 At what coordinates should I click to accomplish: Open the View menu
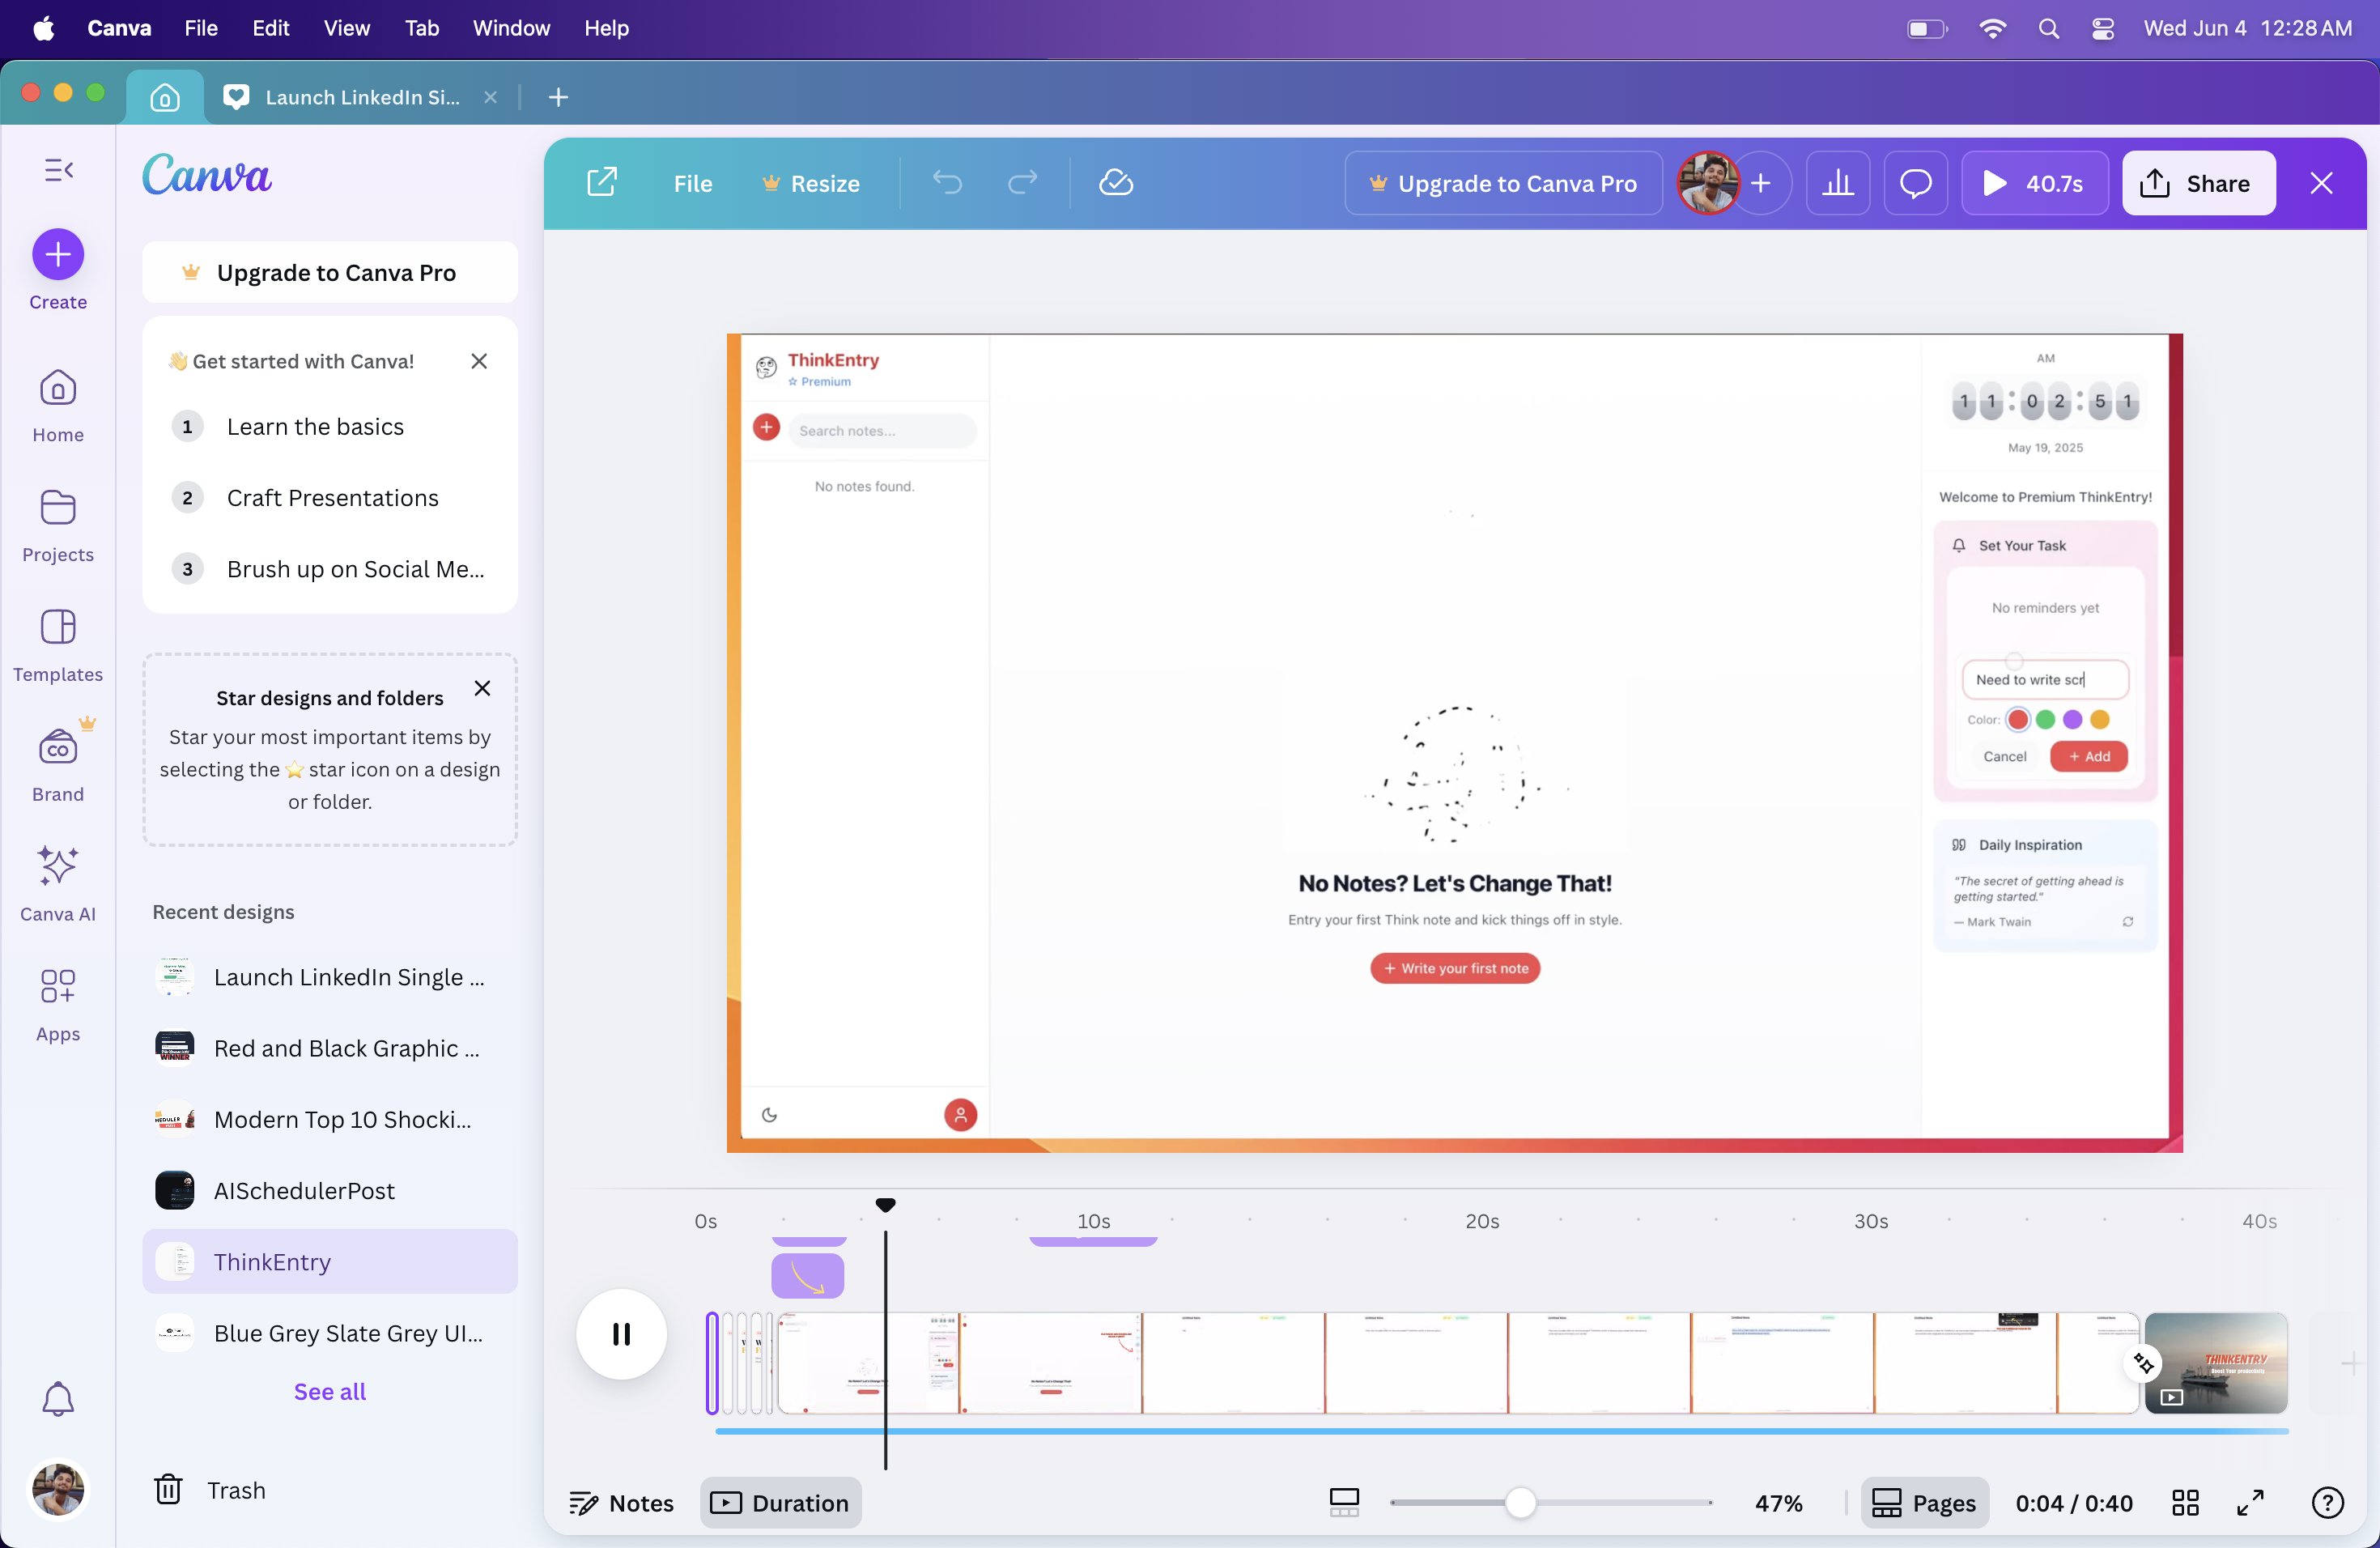pos(346,28)
